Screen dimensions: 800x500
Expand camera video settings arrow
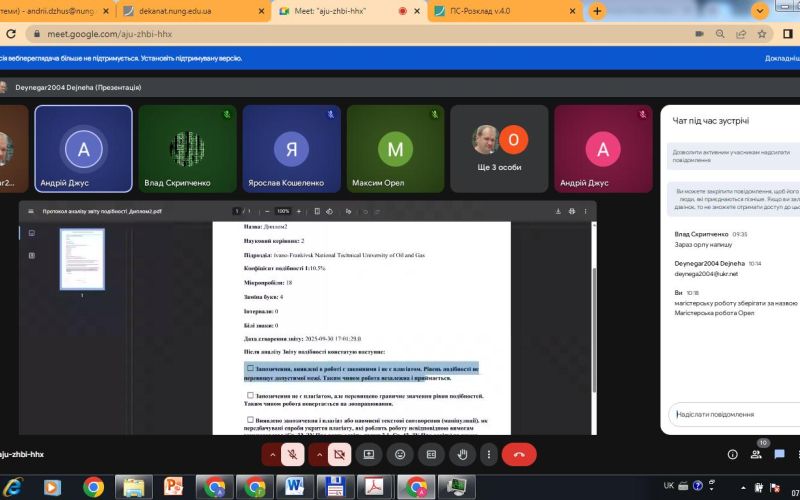(319, 454)
